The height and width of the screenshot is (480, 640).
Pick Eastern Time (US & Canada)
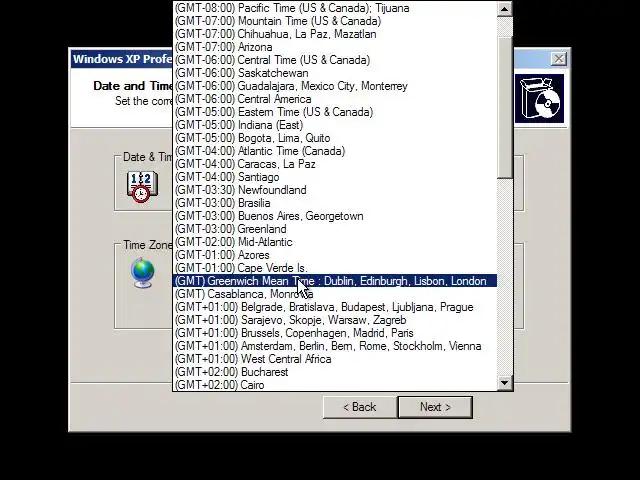[335, 112]
